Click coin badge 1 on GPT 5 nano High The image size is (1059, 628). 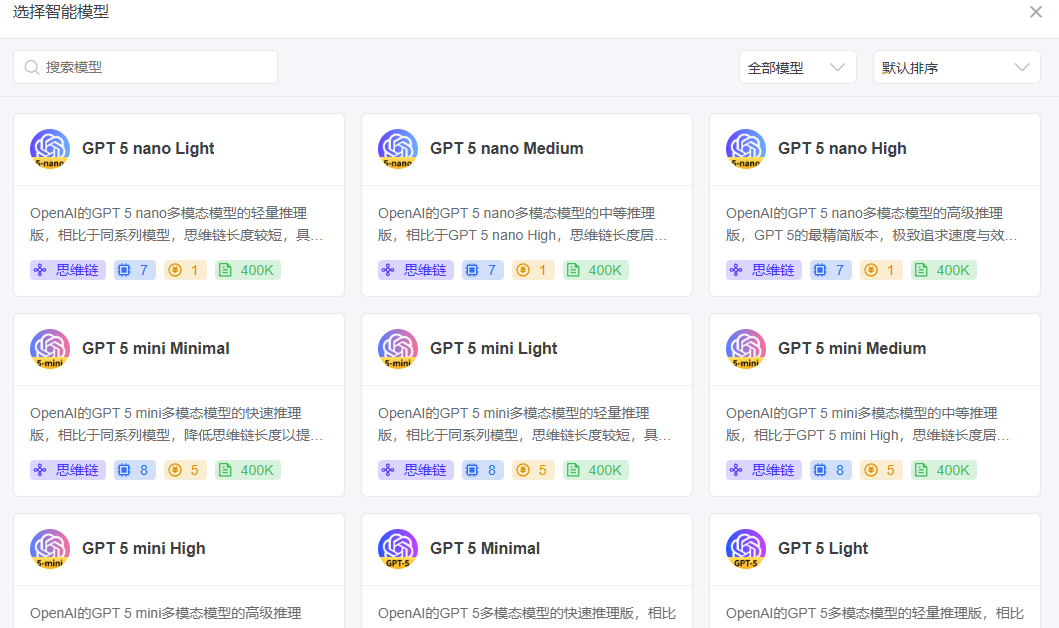[881, 270]
